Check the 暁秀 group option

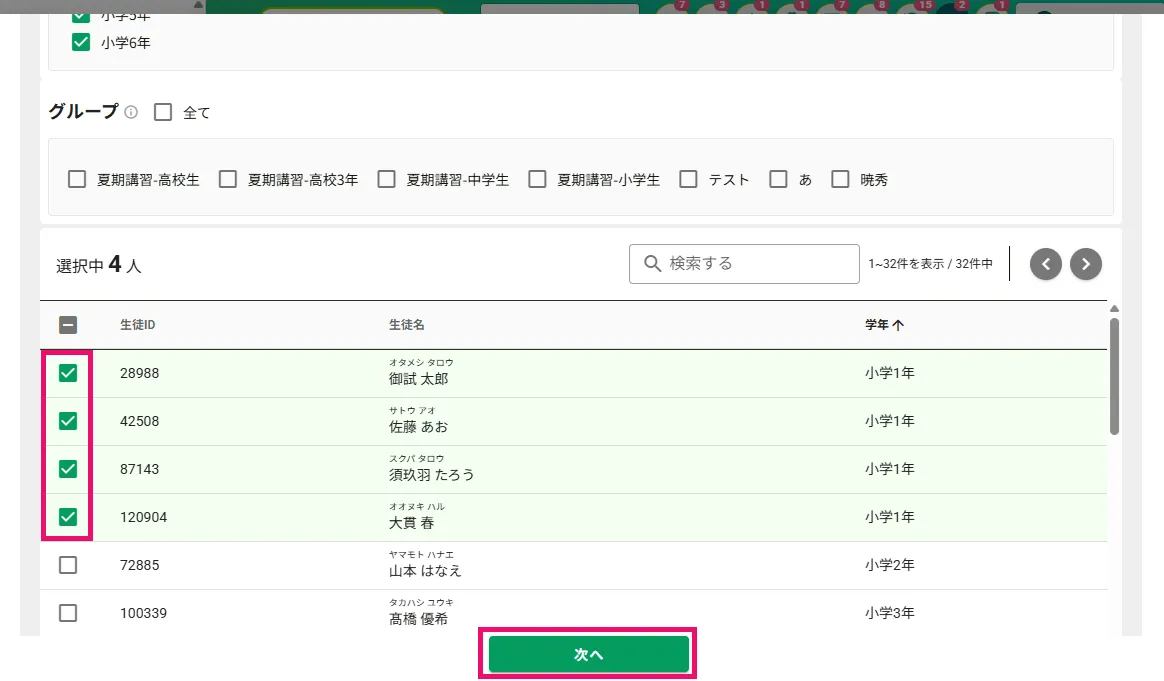click(x=840, y=179)
